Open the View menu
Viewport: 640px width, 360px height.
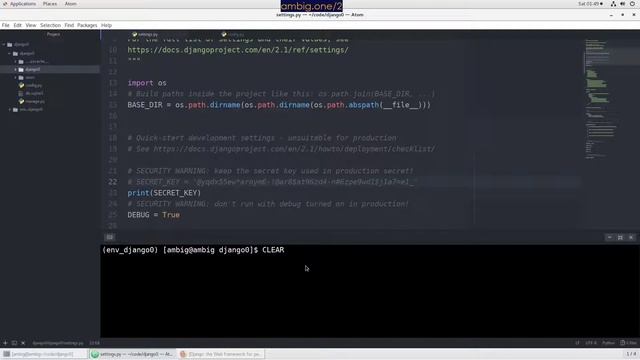click(31, 25)
